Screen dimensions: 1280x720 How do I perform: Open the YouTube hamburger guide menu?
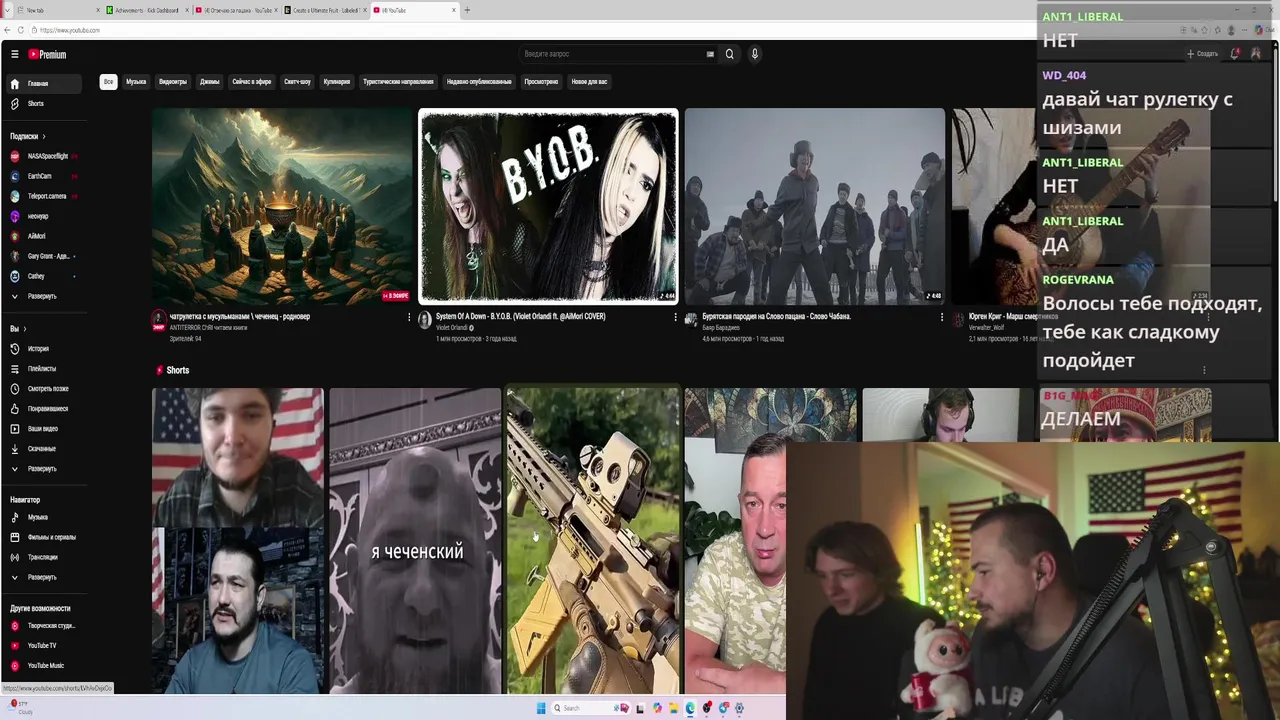[14, 54]
